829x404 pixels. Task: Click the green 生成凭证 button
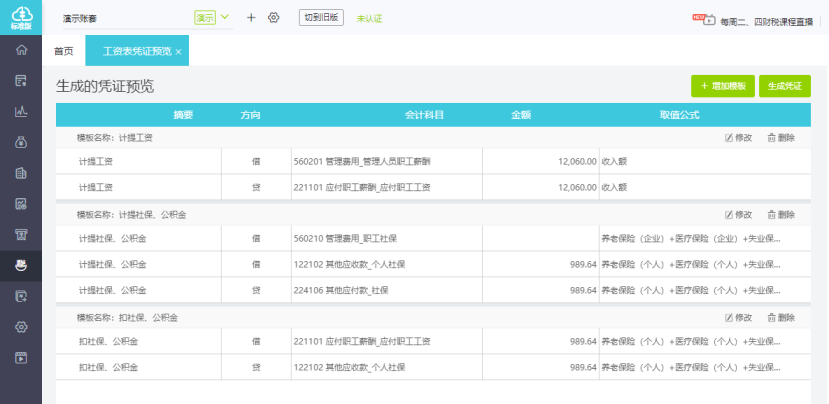click(x=784, y=87)
